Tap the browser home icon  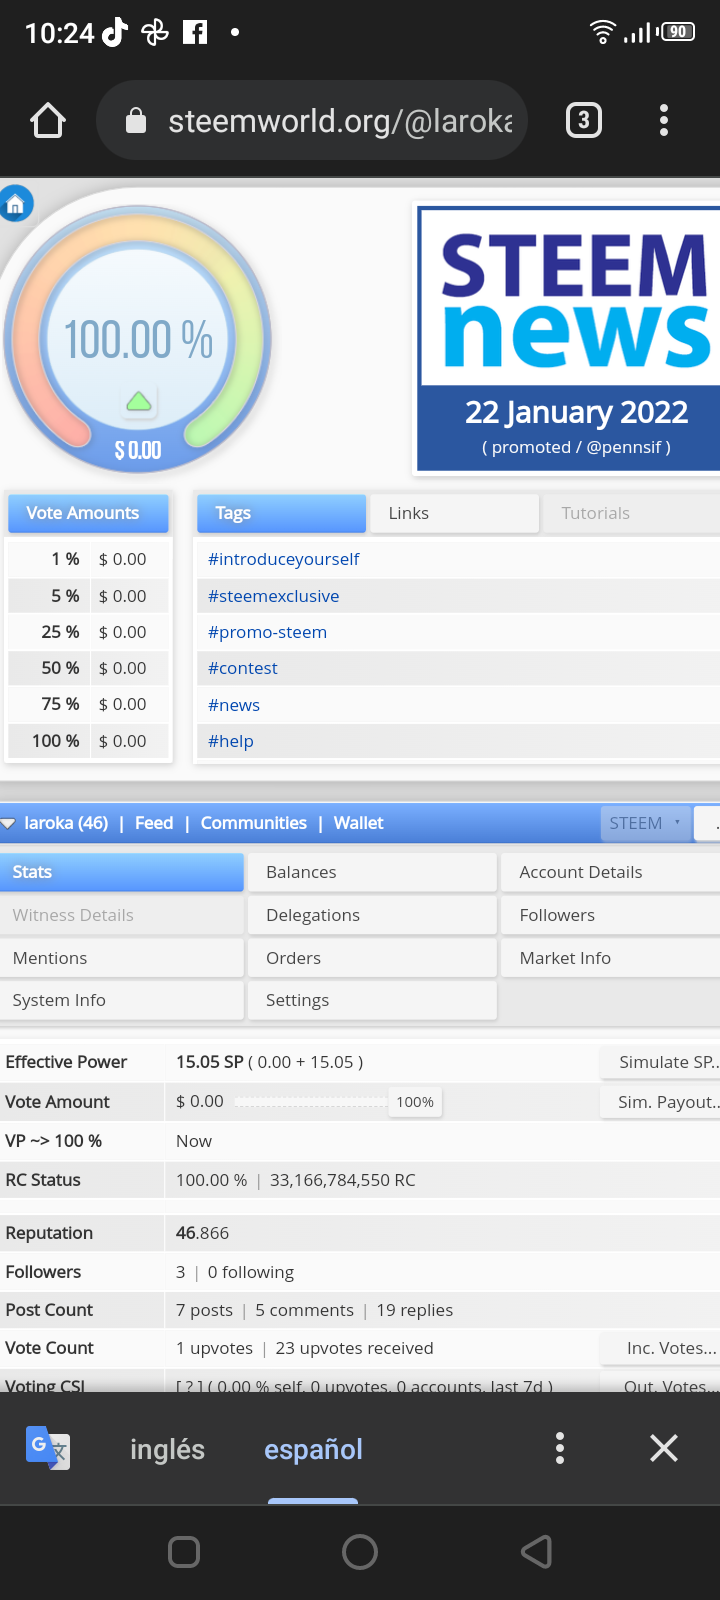pos(48,121)
